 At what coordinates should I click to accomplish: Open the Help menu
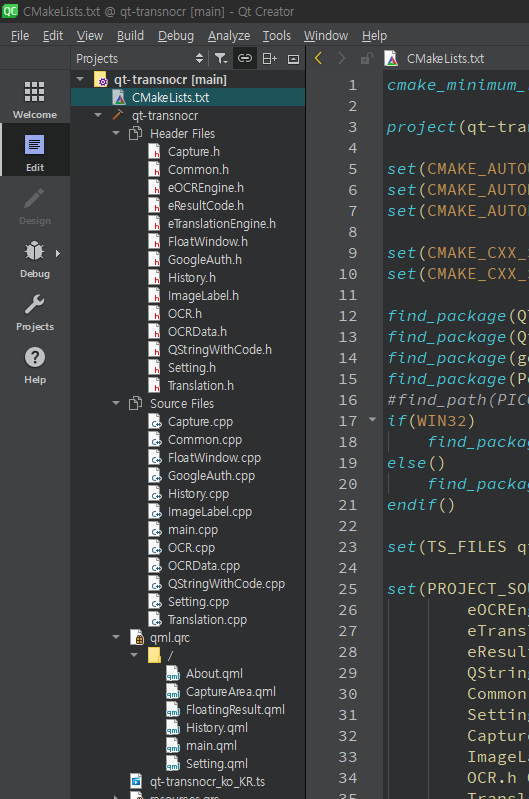coord(375,36)
